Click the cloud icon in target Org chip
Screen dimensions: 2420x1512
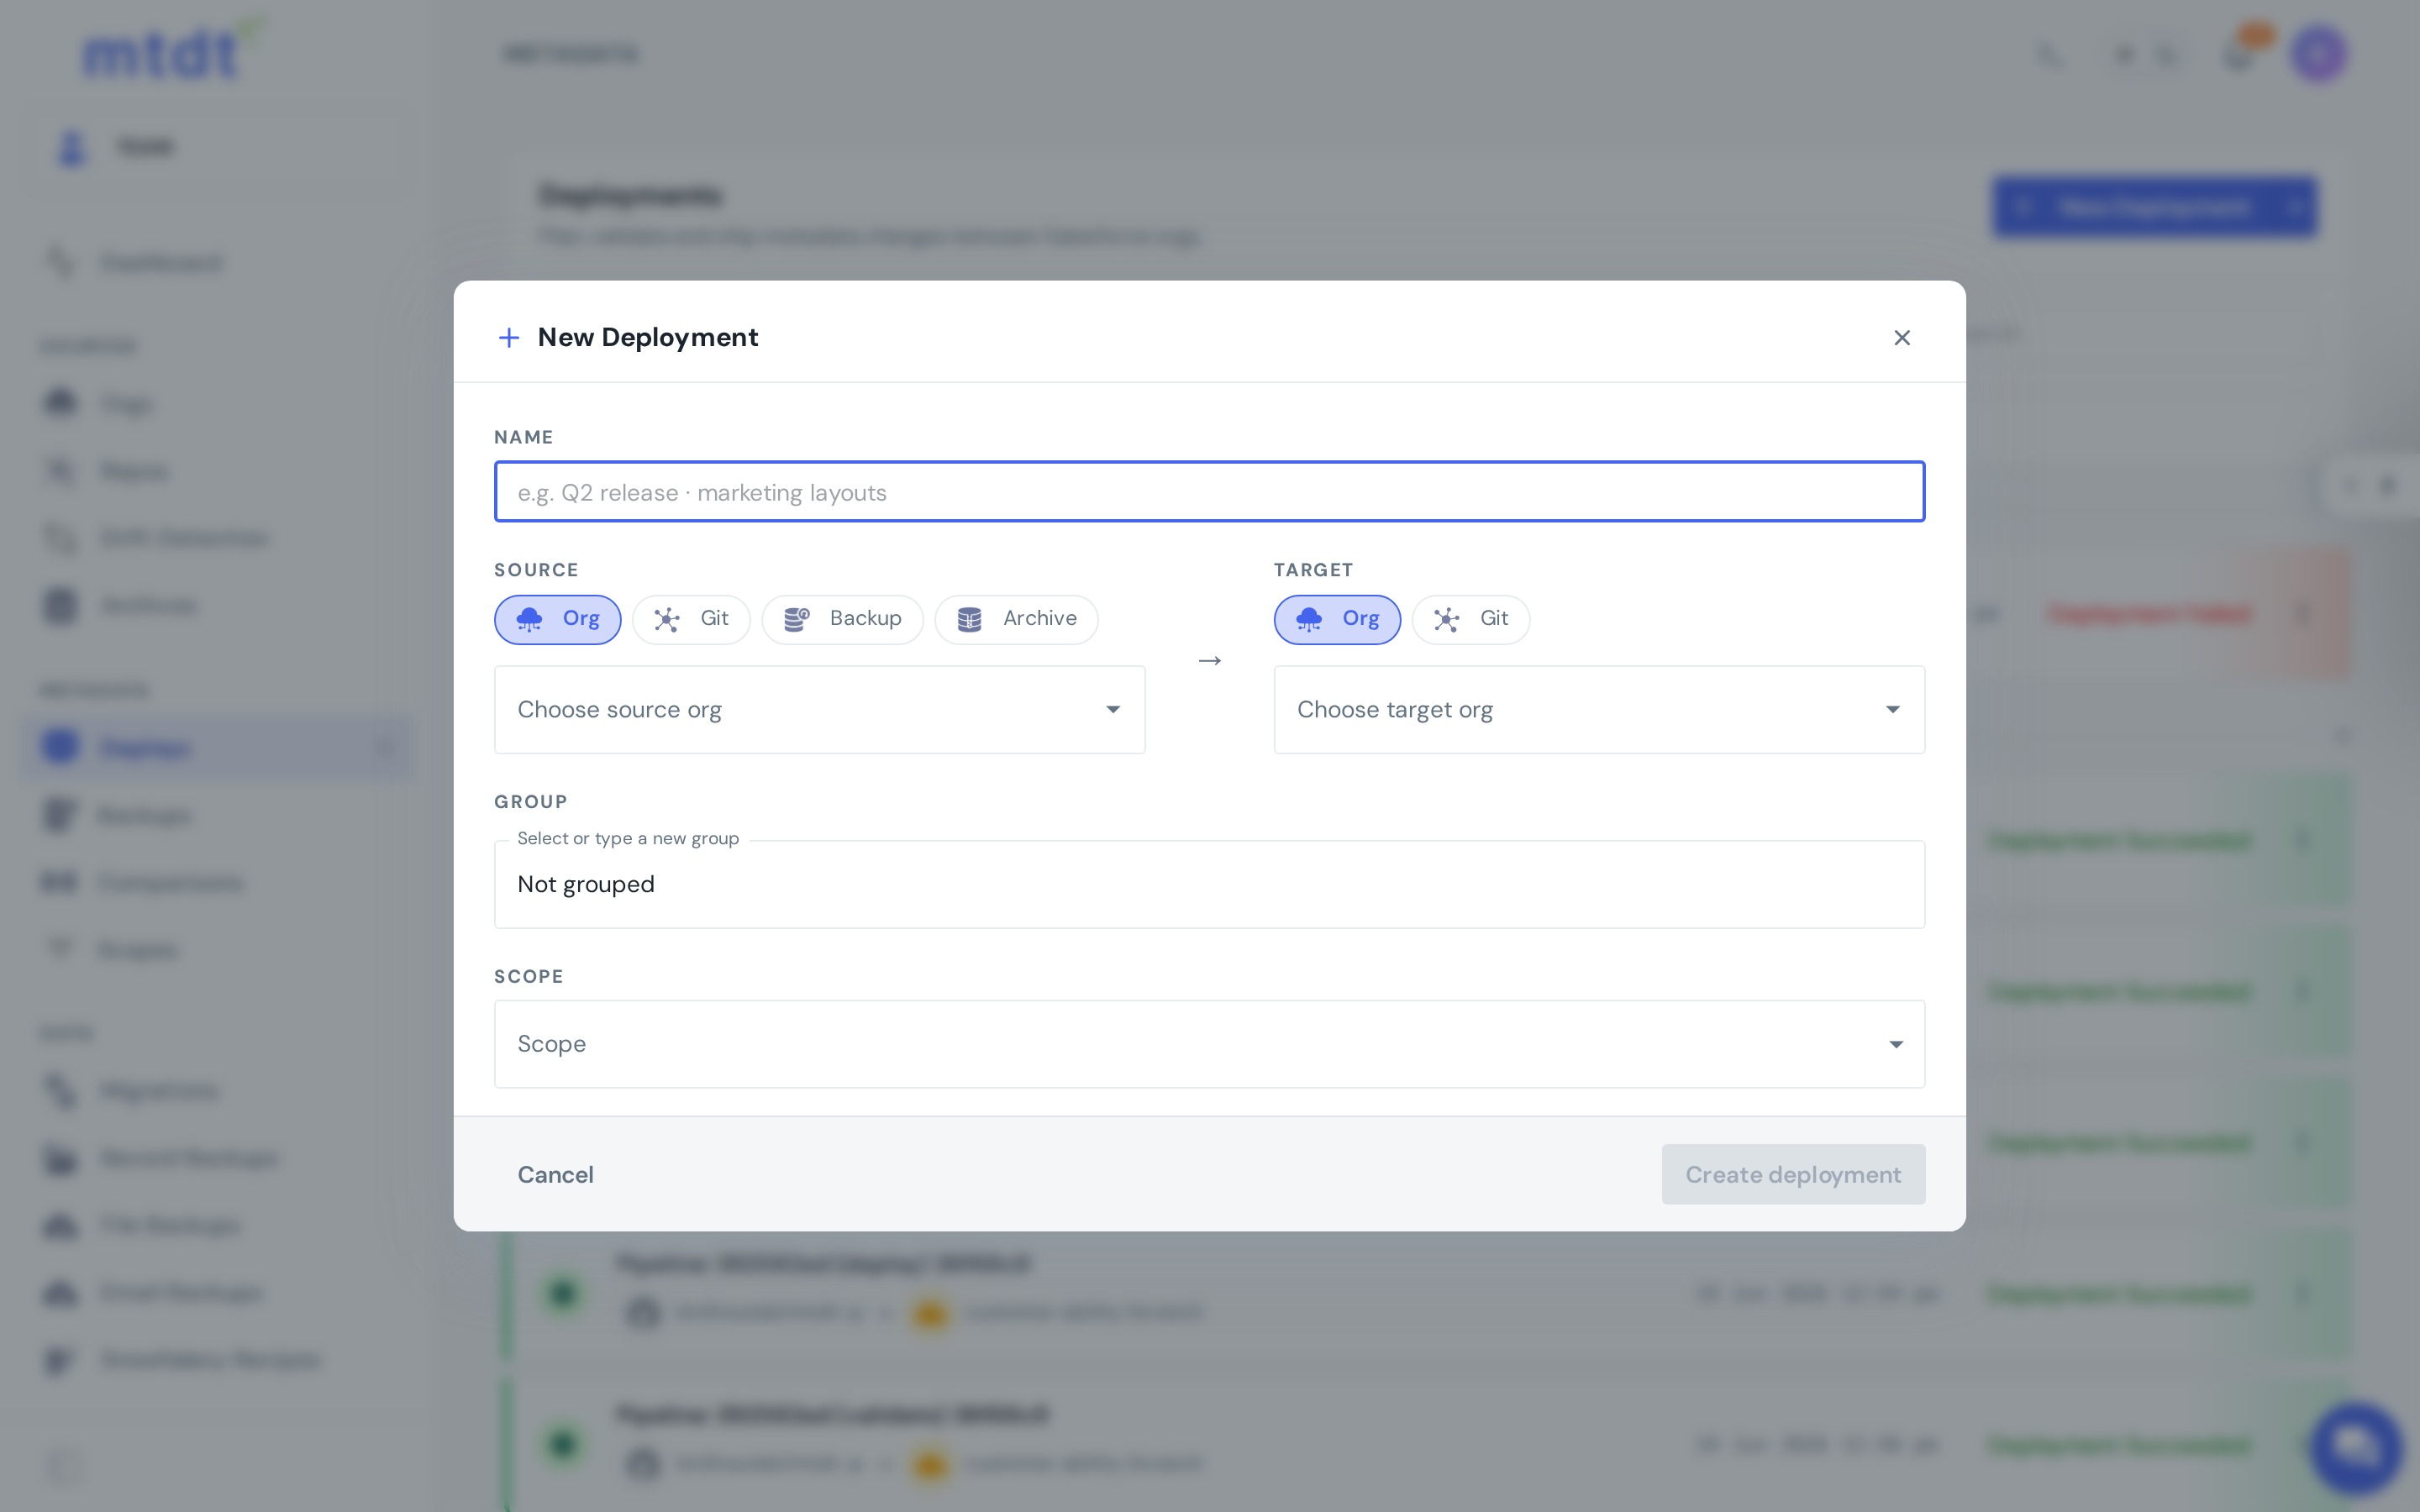coord(1309,620)
